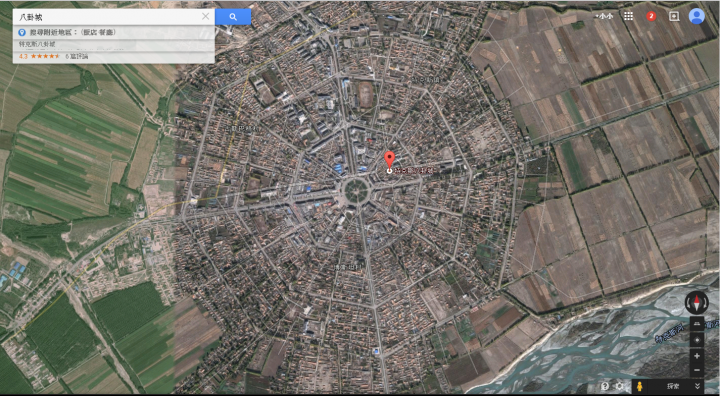Open the red notifications badge
720x396 pixels.
651,17
